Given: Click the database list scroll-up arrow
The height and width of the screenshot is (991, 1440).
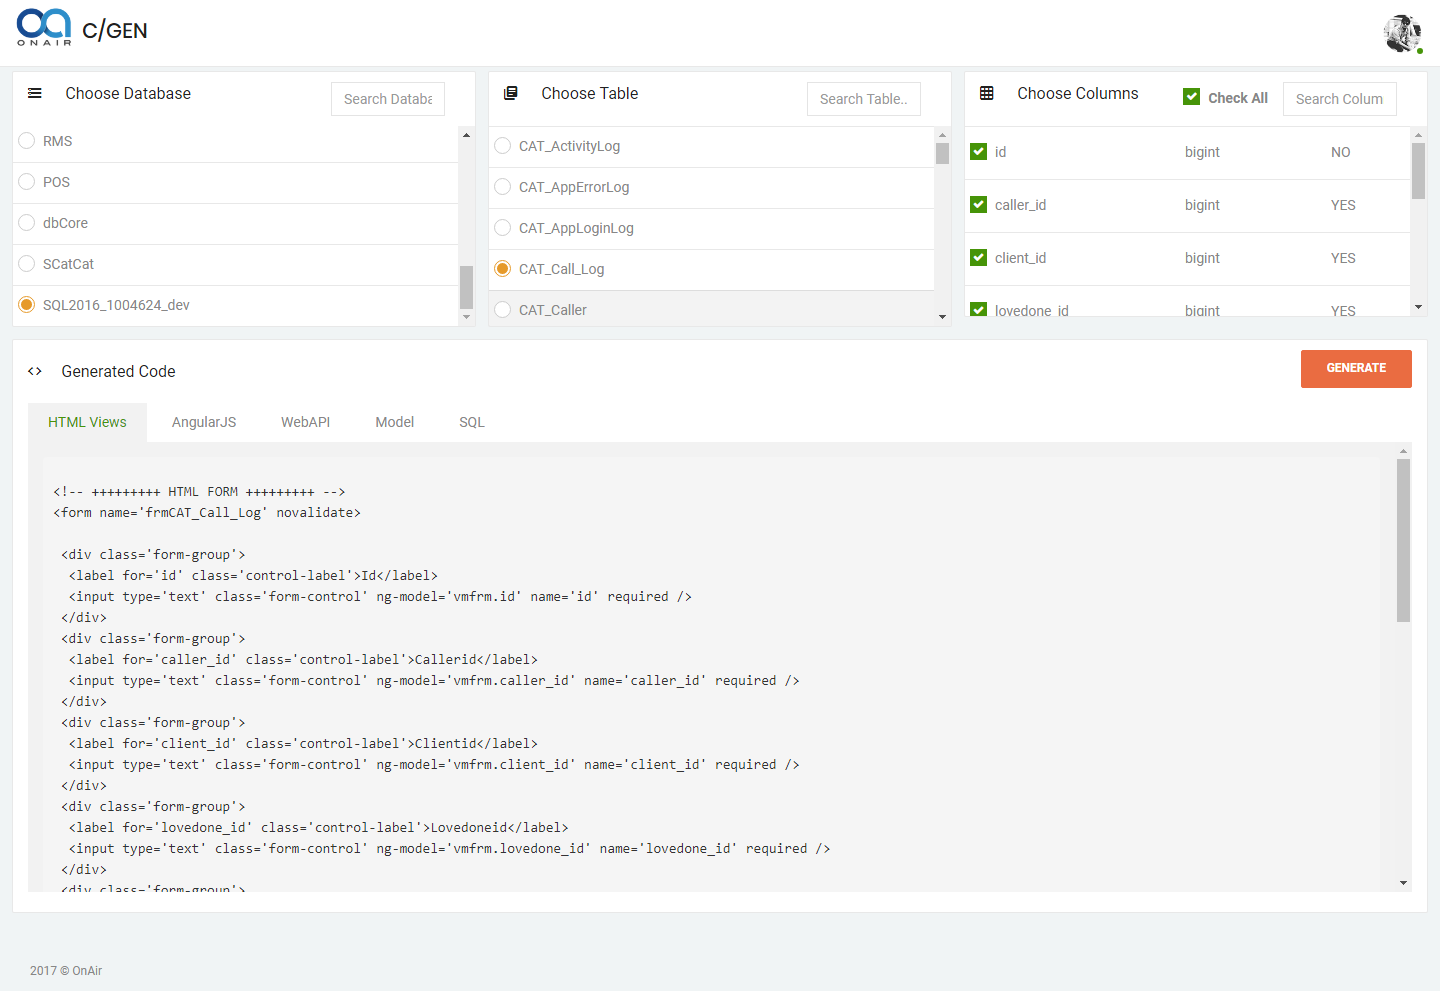Looking at the screenshot, I should 466,134.
